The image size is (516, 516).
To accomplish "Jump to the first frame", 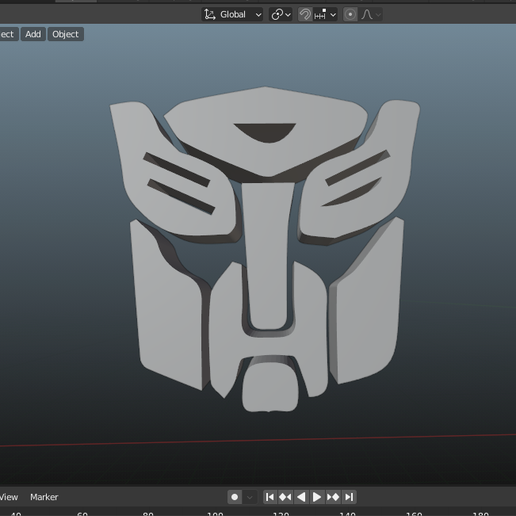I will point(270,497).
